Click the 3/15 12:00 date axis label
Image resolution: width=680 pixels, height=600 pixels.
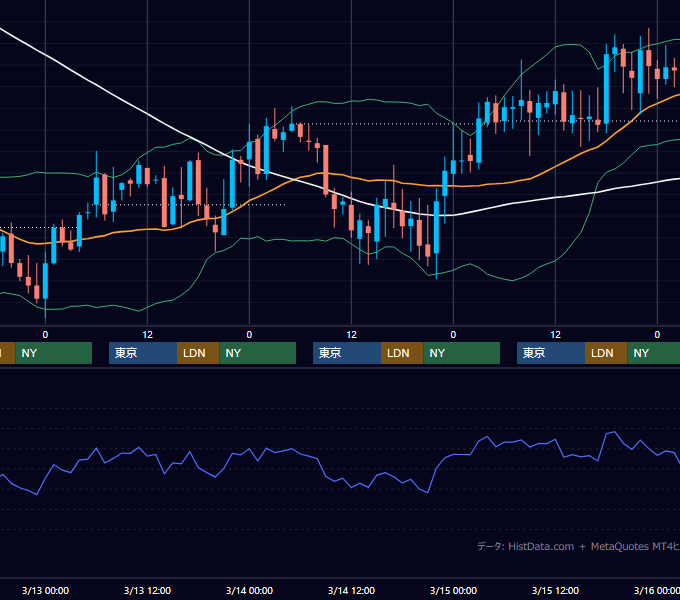(556, 590)
